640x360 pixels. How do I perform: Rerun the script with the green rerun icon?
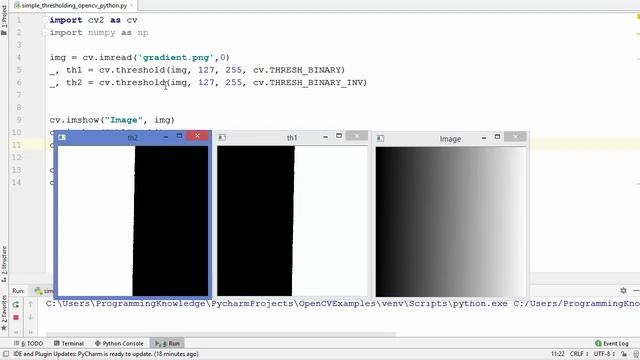[x=16, y=304]
